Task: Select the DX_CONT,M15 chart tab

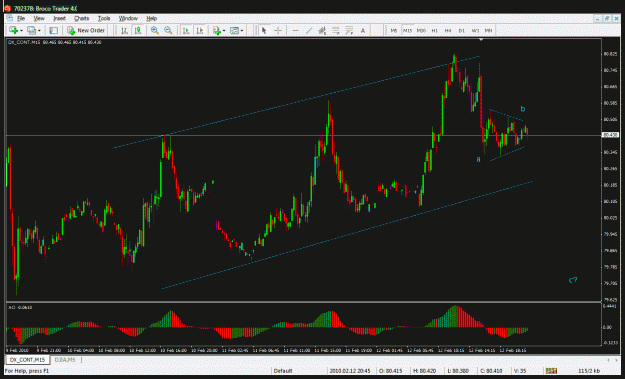Action: tap(27, 360)
